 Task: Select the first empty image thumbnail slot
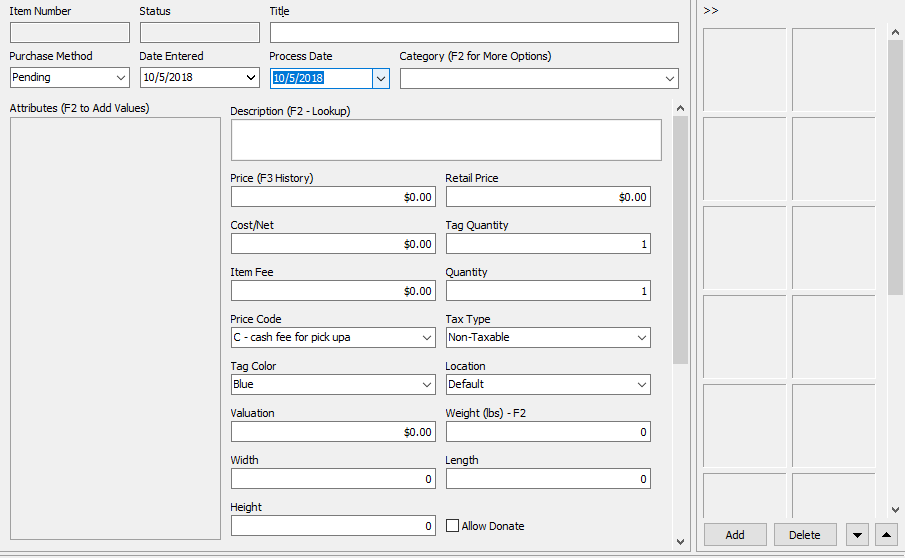click(x=745, y=69)
